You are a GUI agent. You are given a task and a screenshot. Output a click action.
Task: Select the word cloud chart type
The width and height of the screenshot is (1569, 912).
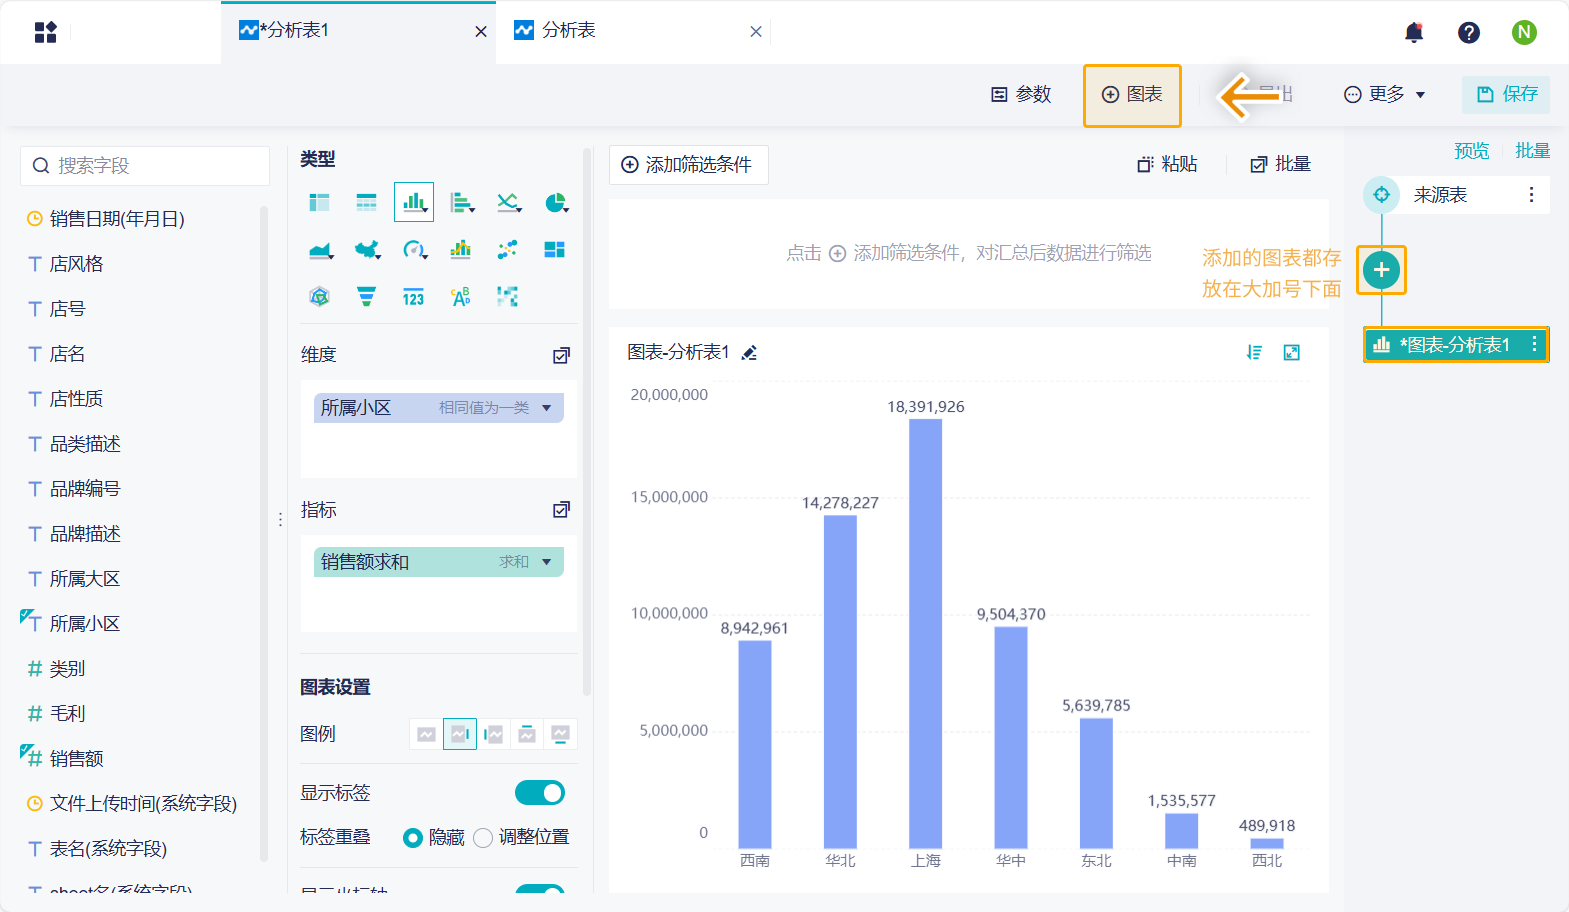461,297
